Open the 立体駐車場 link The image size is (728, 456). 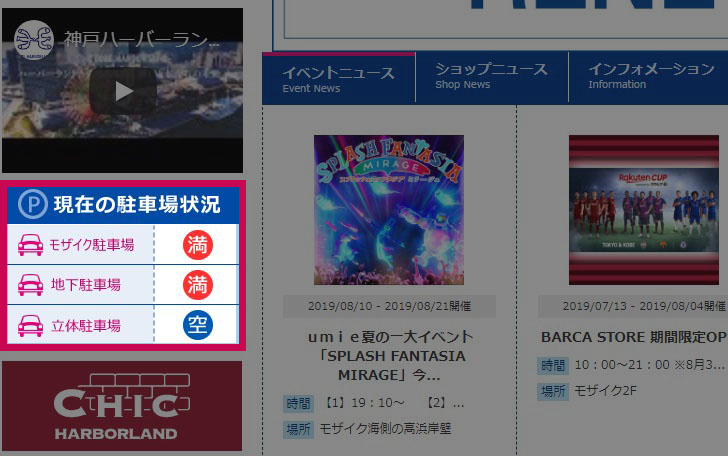pos(86,326)
